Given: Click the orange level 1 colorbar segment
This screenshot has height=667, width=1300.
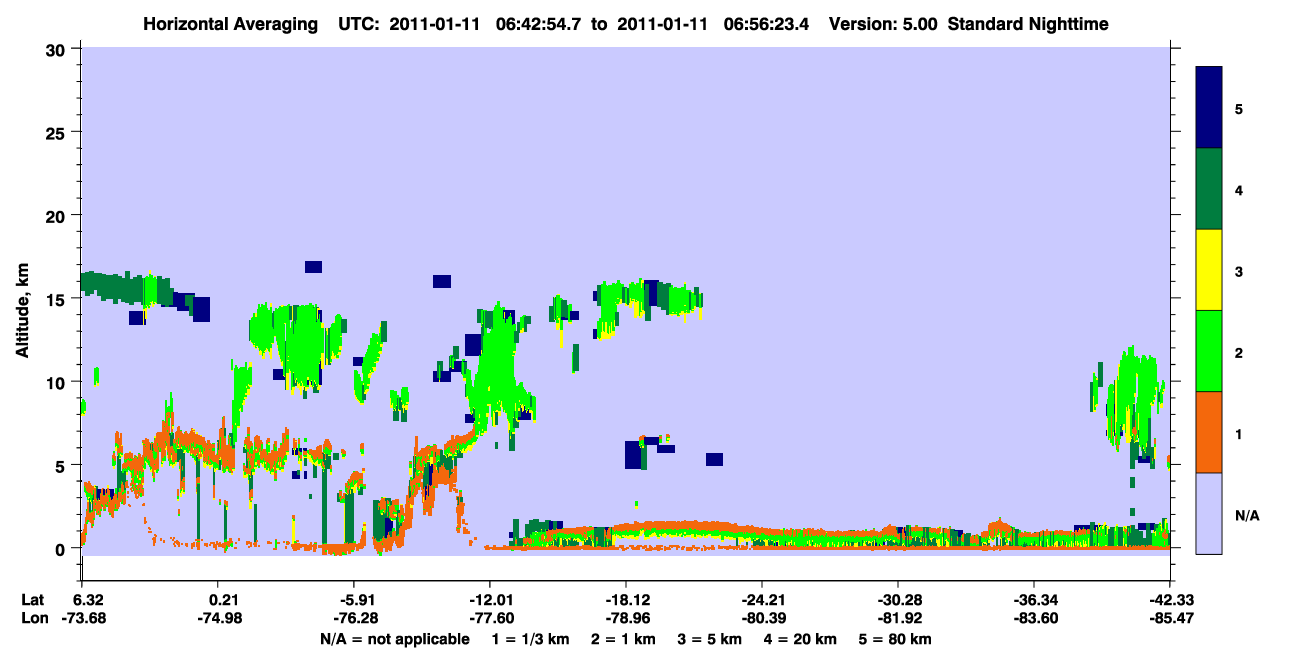Looking at the screenshot, I should 1209,432.
